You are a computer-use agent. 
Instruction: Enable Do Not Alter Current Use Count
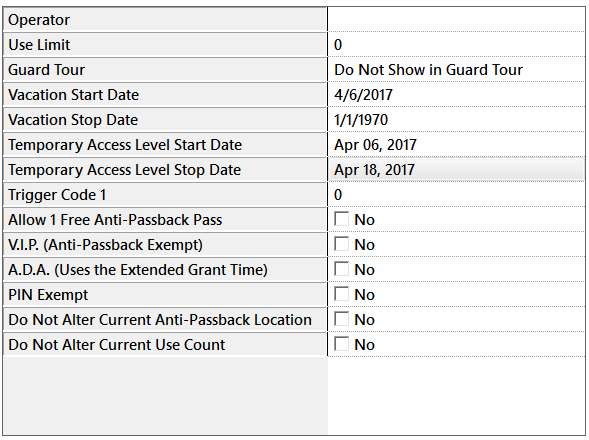pyautogui.click(x=341, y=344)
